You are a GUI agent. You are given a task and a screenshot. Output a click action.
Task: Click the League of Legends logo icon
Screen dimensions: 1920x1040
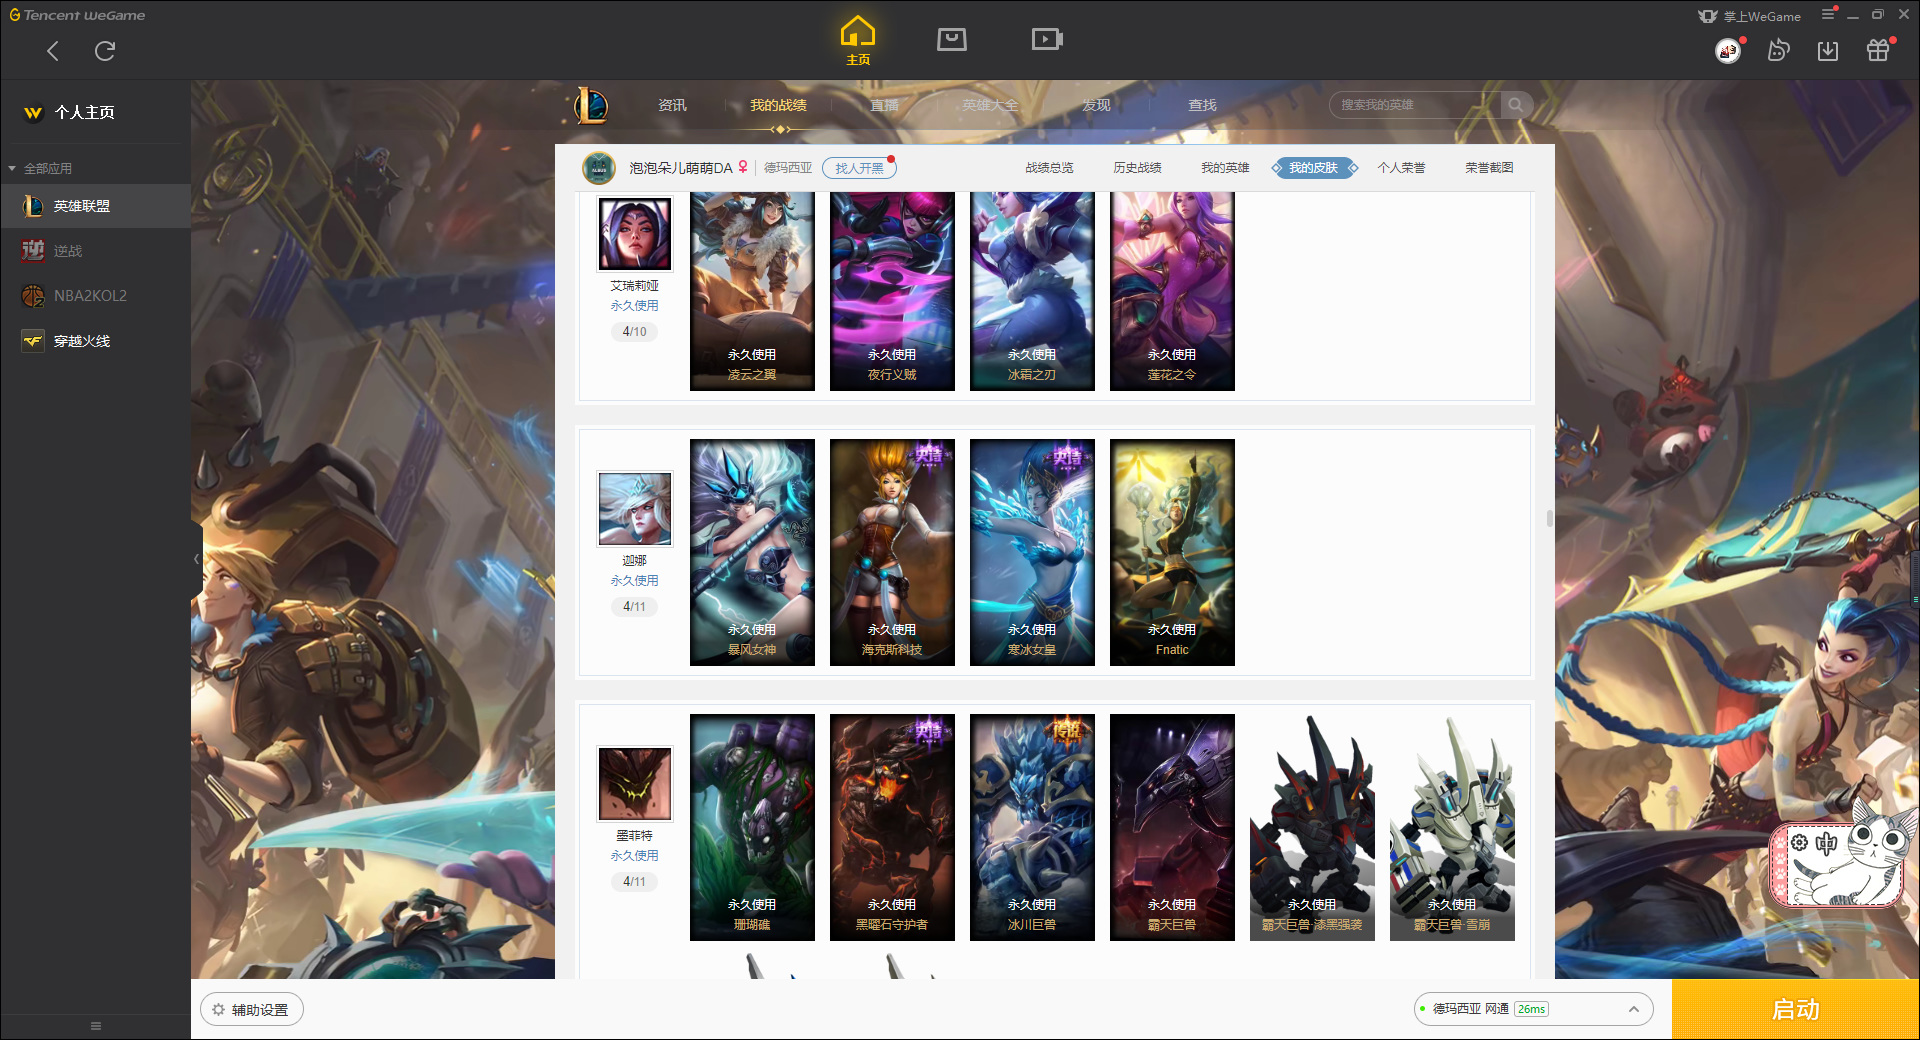click(591, 105)
